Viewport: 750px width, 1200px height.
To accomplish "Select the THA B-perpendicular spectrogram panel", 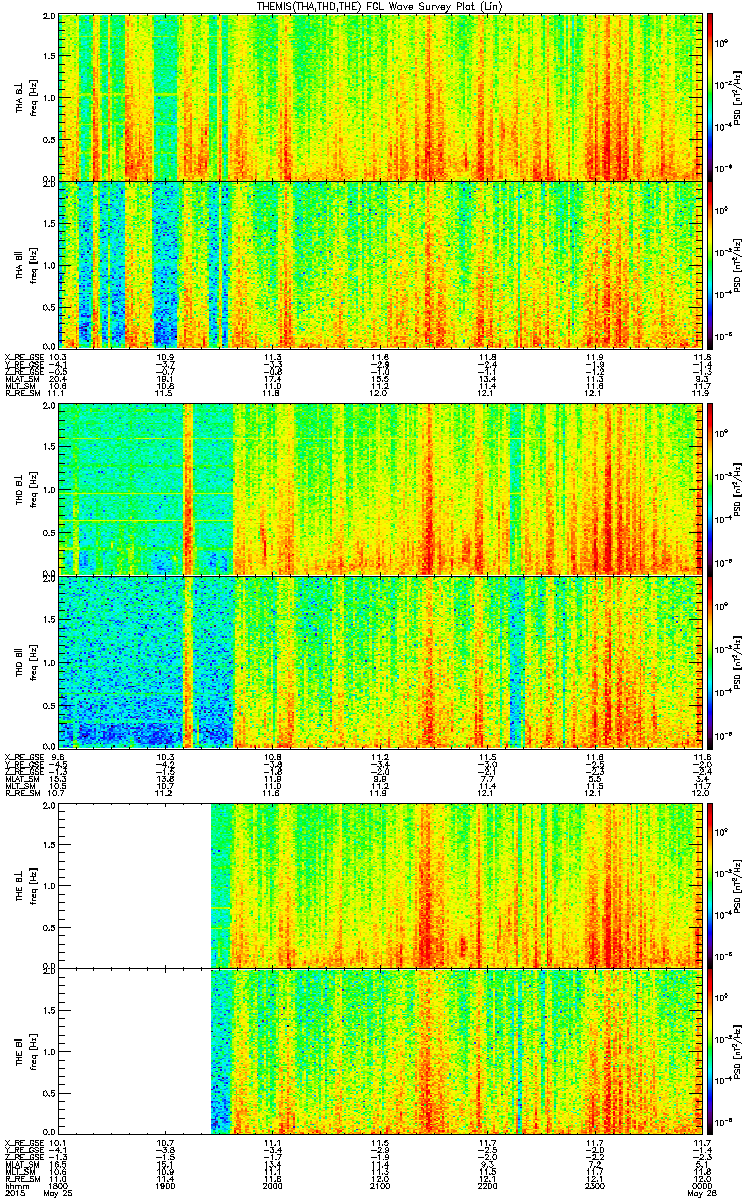I will (x=380, y=97).
